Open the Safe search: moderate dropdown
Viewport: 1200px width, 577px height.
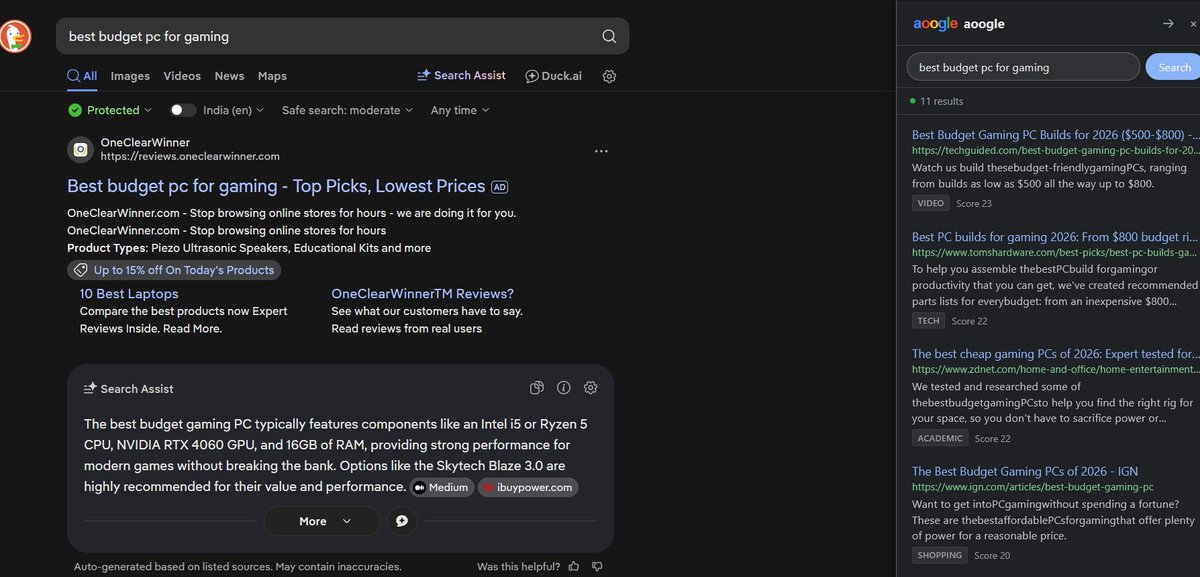click(x=347, y=110)
